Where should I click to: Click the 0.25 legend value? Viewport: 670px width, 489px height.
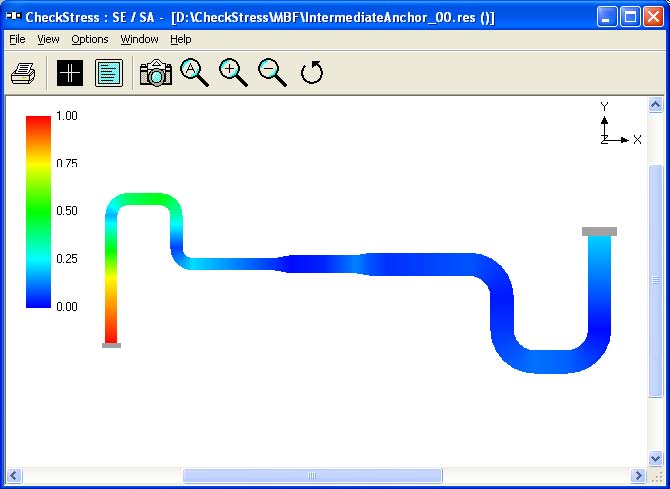click(x=67, y=259)
